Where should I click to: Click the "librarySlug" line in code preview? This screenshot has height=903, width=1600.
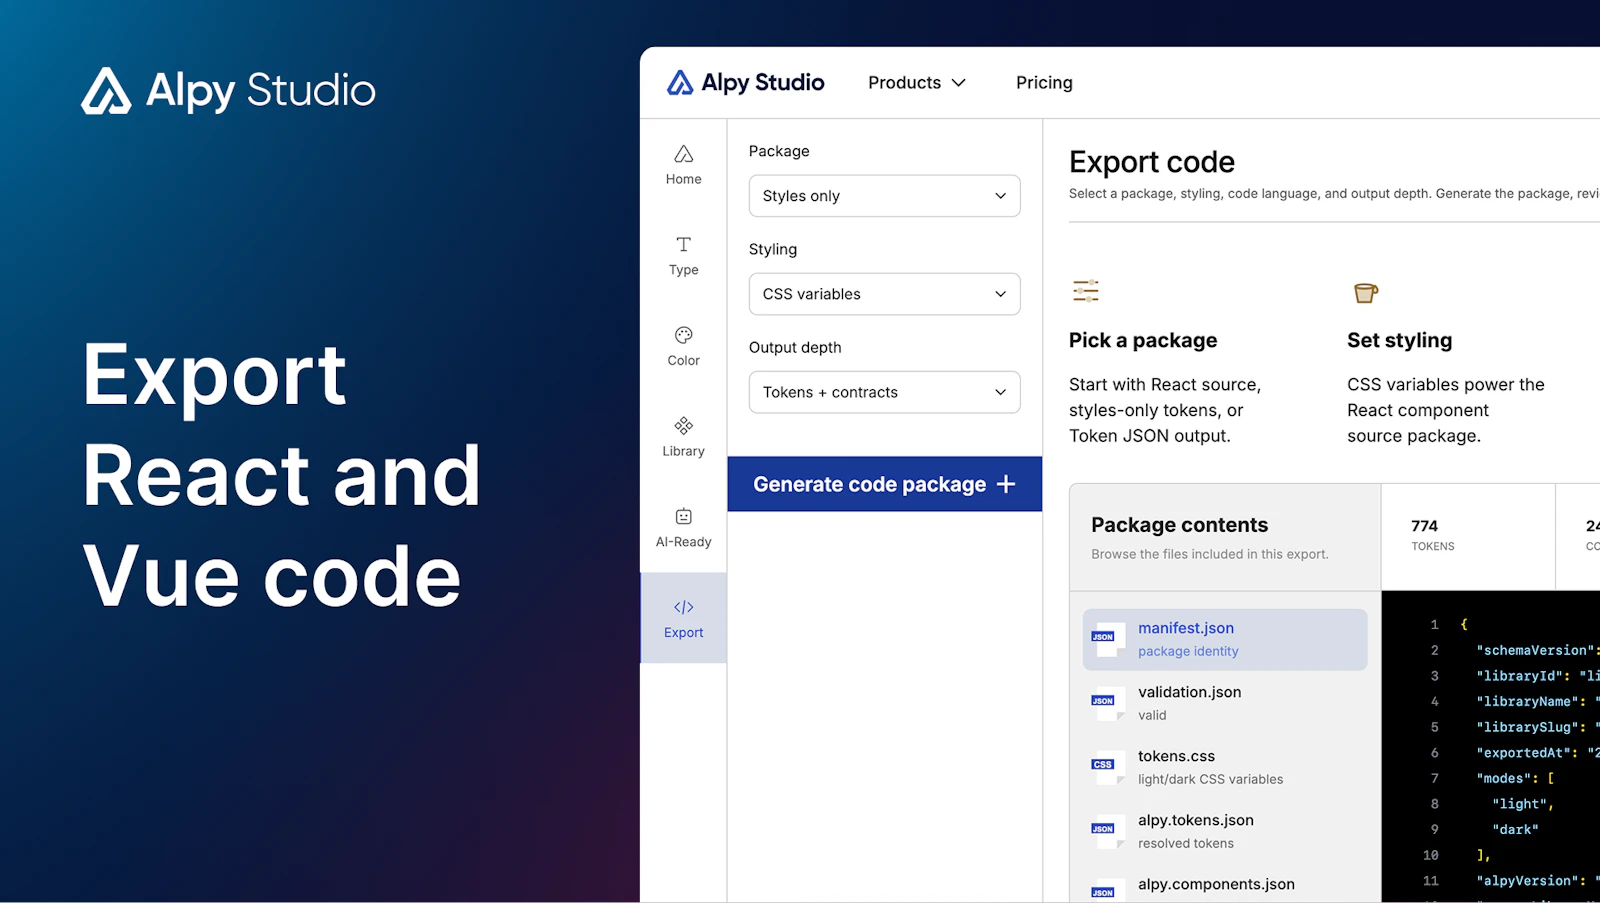(x=1538, y=727)
